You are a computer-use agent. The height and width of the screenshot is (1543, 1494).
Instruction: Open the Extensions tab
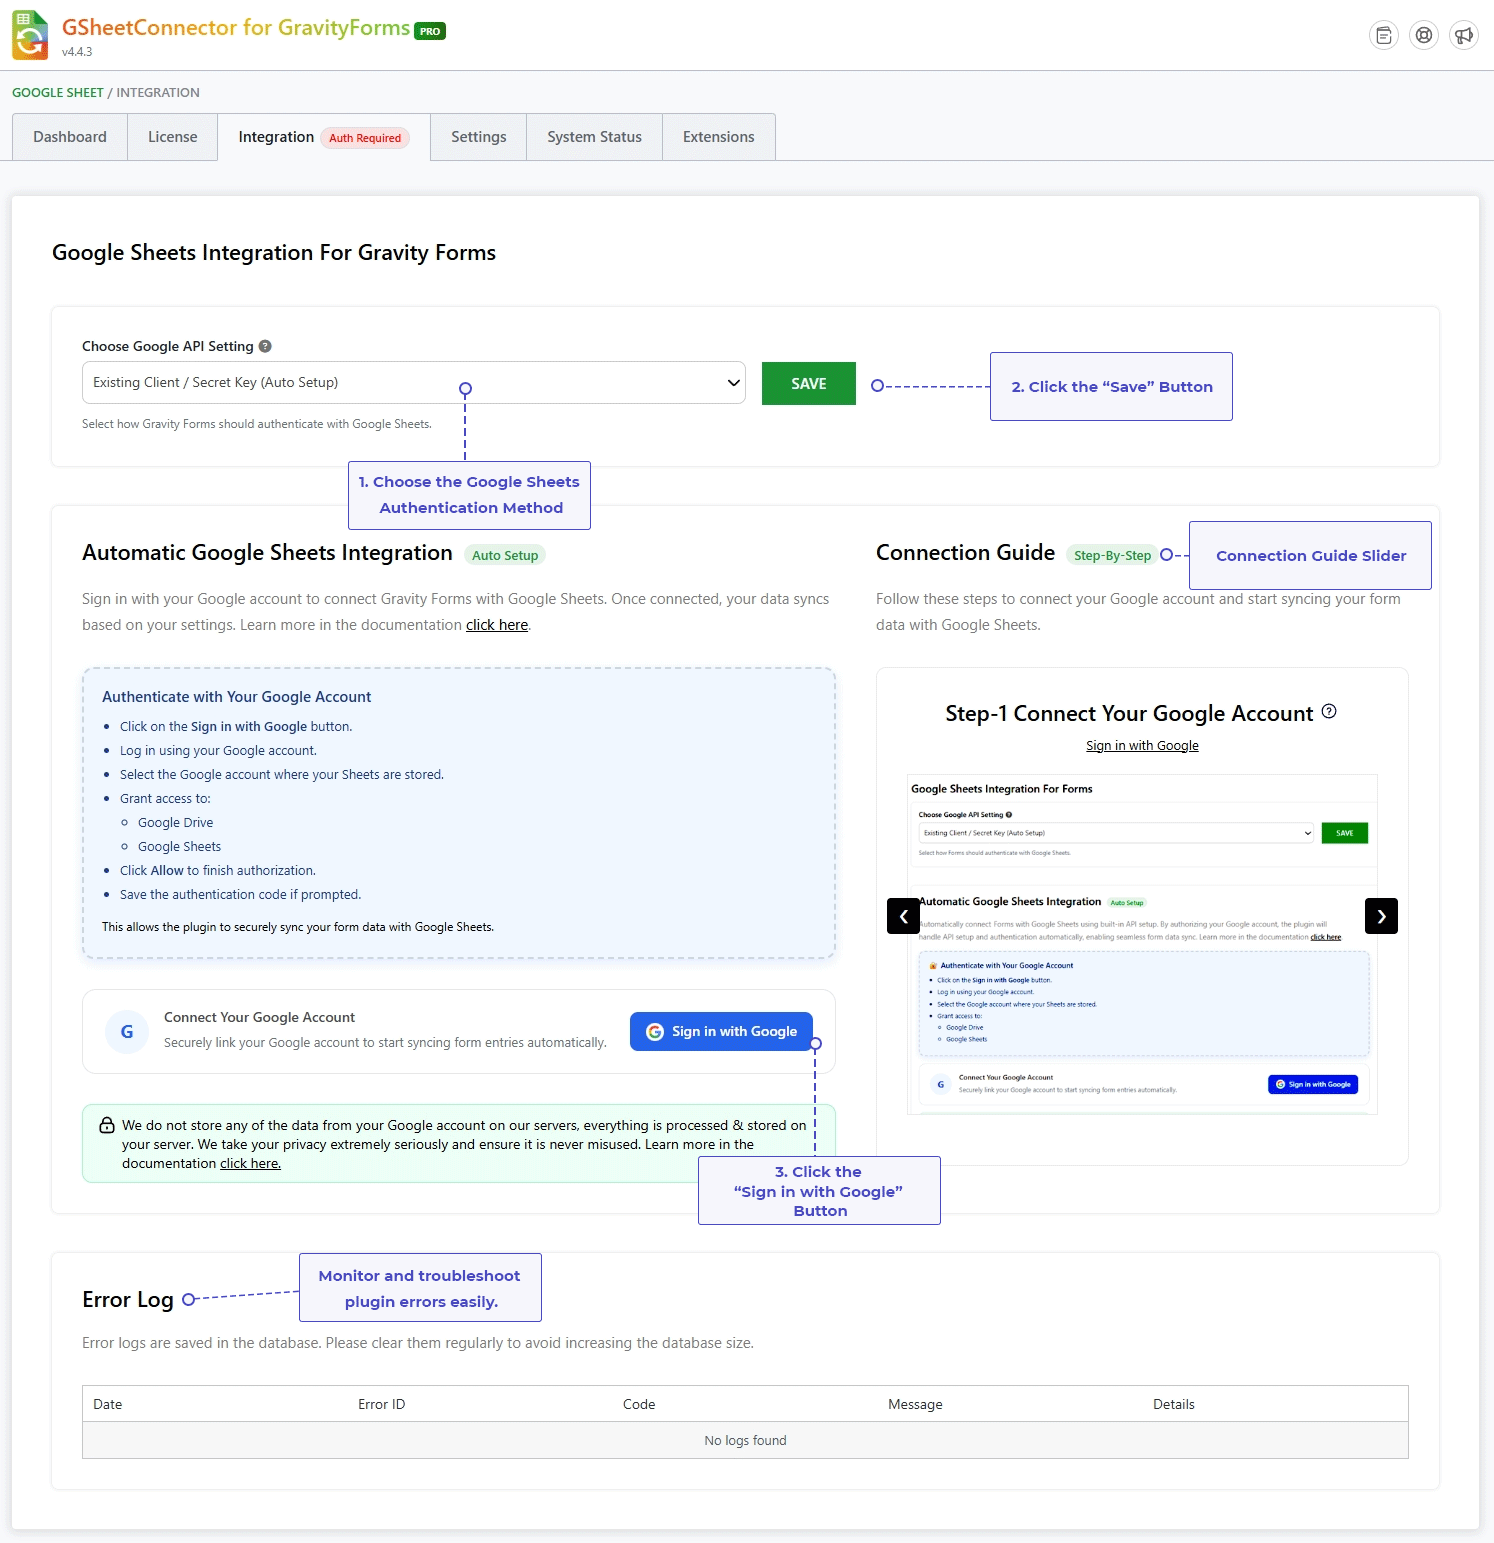pyautogui.click(x=719, y=137)
